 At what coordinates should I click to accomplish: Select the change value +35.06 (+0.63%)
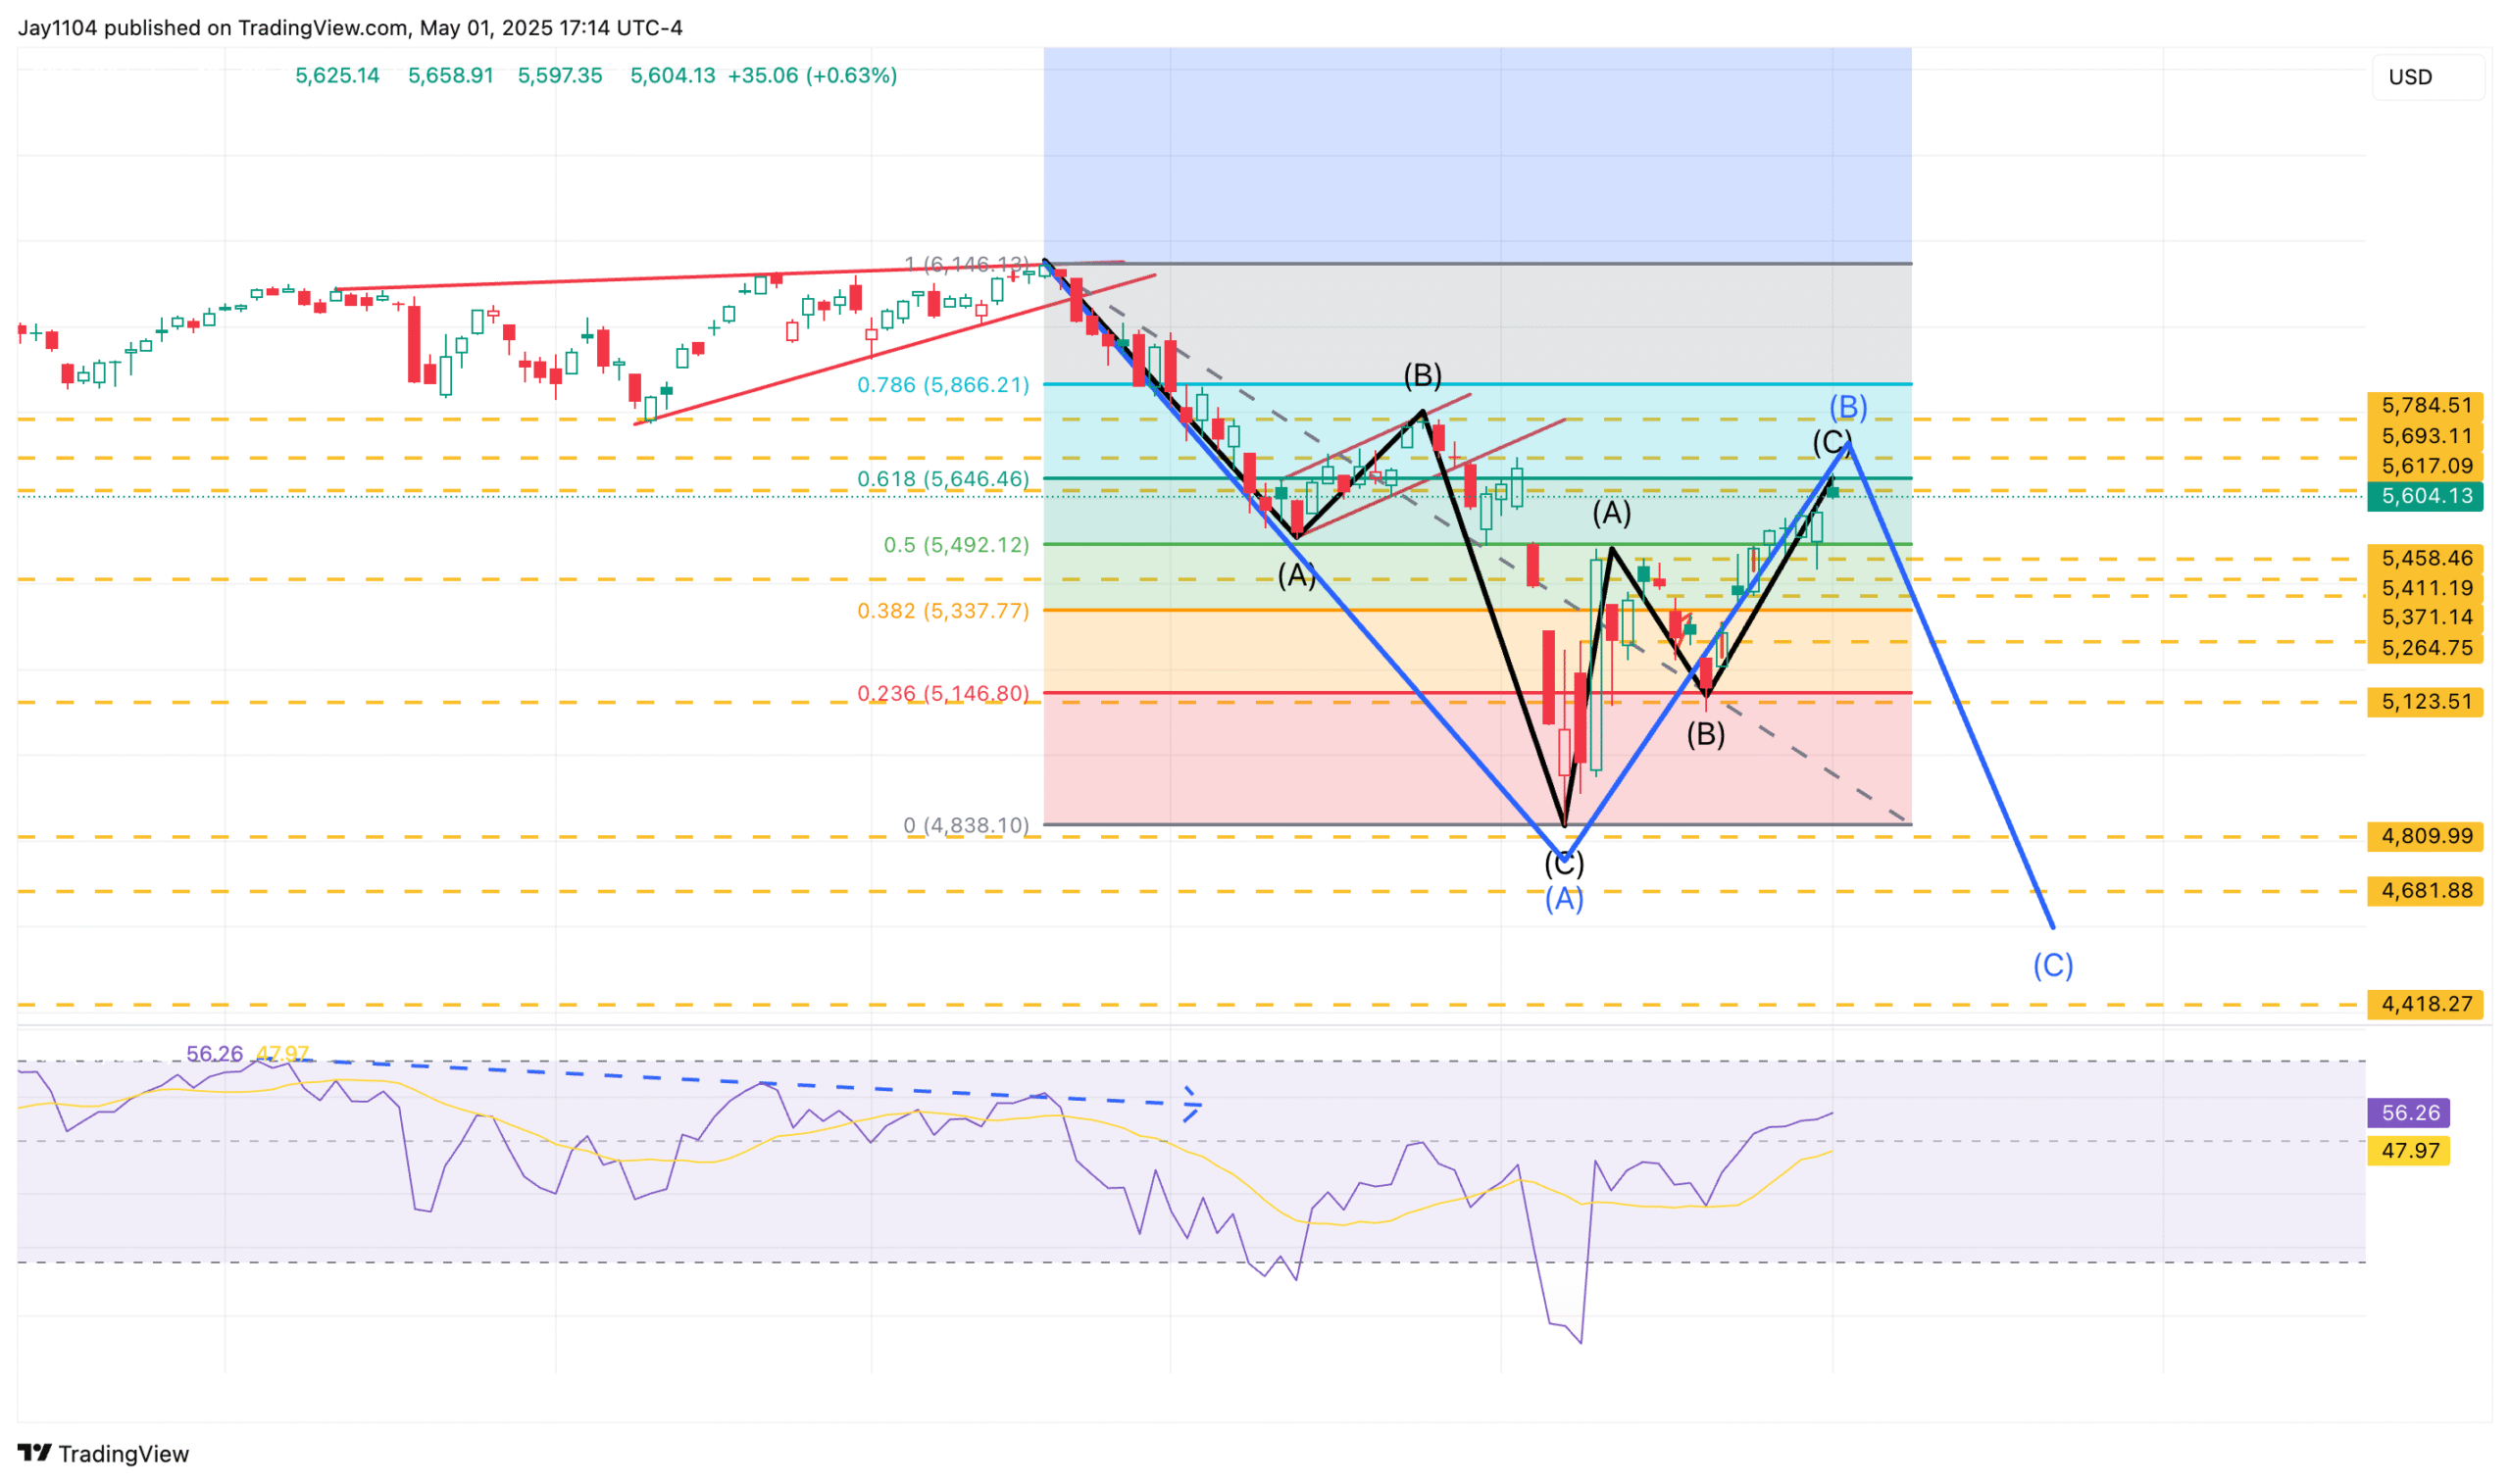812,76
